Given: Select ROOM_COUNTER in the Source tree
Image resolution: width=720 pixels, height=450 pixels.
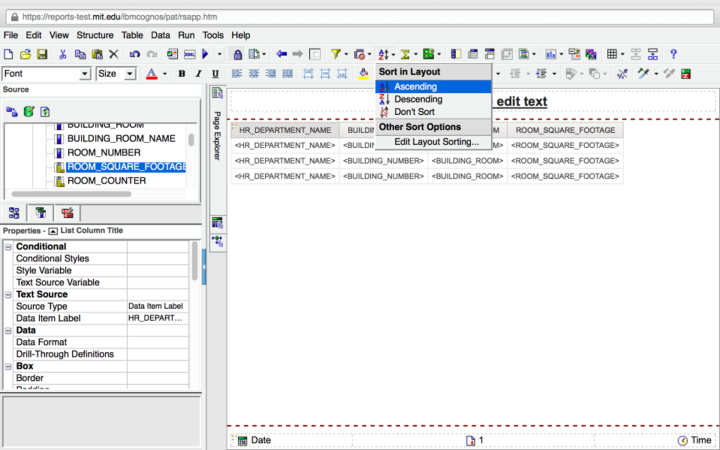Looking at the screenshot, I should point(106,181).
